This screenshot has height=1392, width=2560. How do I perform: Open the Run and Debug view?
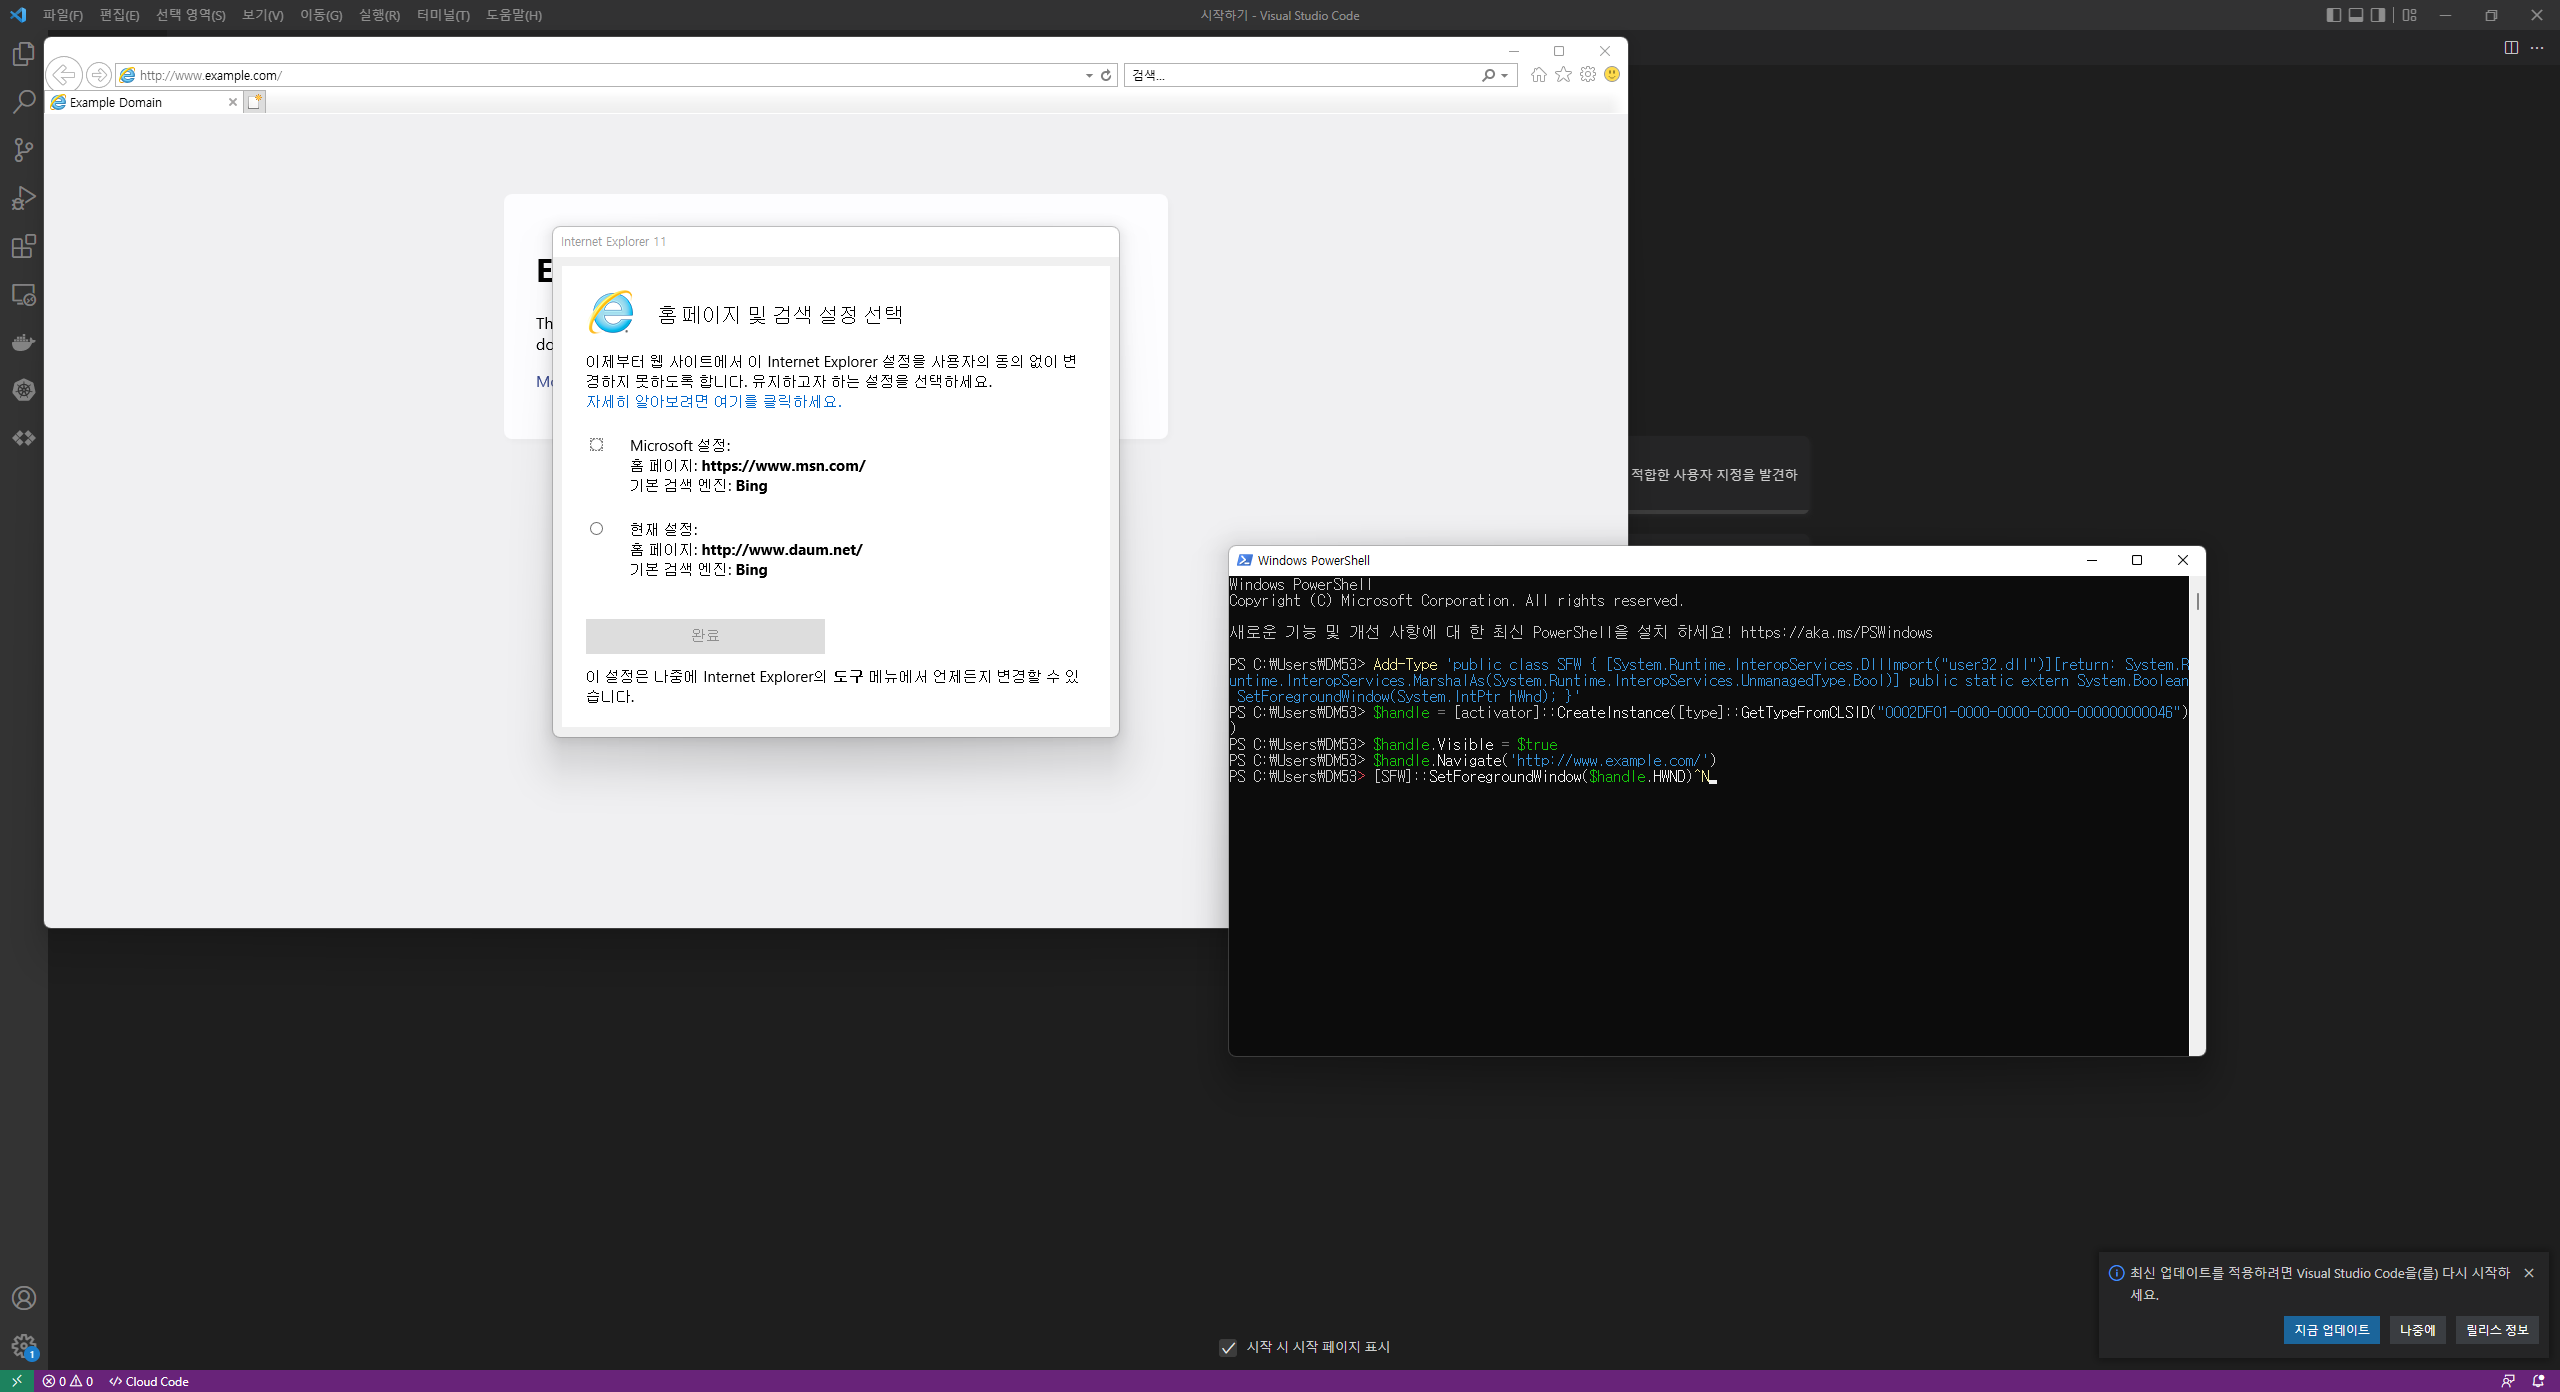click(23, 198)
